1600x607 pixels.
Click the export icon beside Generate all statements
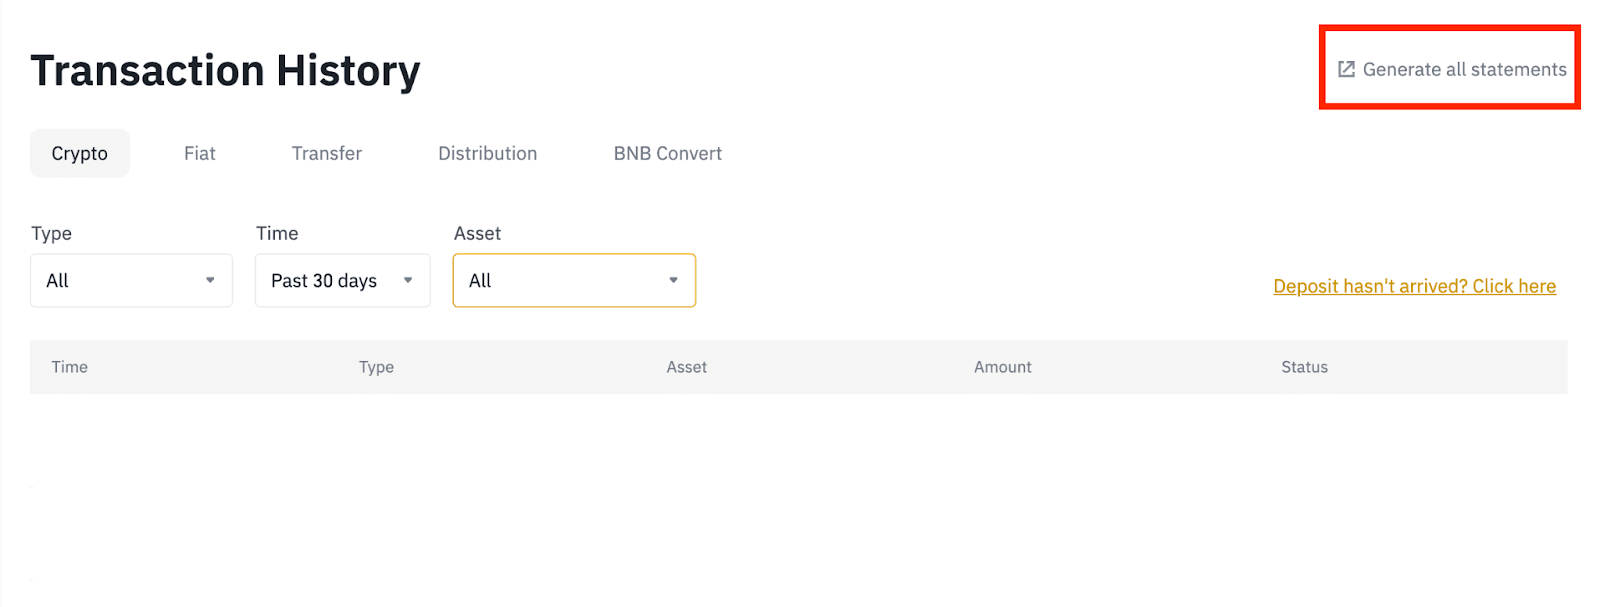(x=1347, y=69)
